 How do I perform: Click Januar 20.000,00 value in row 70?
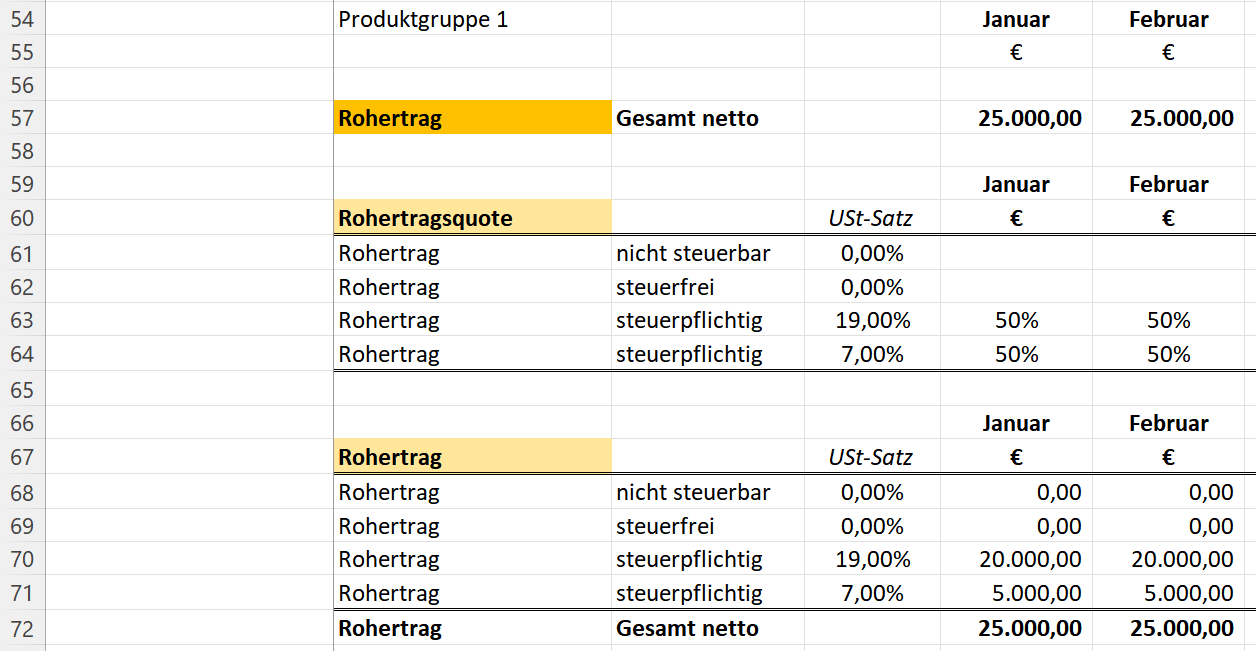tap(1030, 560)
